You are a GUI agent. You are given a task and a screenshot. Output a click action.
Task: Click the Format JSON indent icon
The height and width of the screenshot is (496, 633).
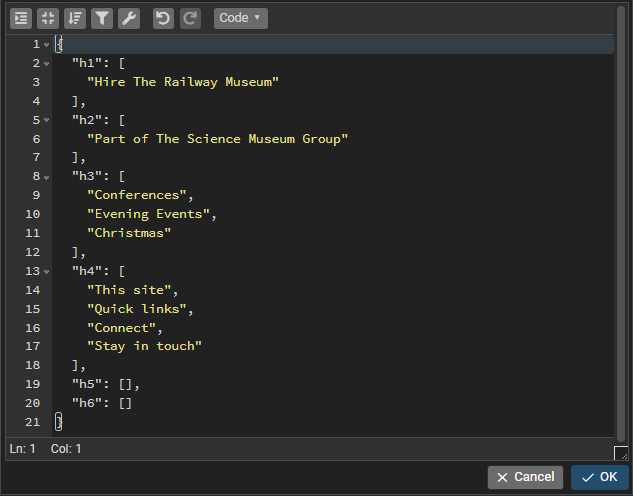21,18
